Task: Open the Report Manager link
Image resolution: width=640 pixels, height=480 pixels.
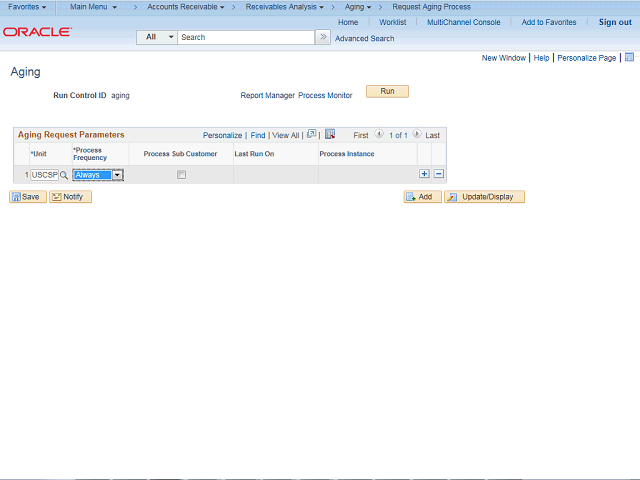Action: tap(267, 96)
